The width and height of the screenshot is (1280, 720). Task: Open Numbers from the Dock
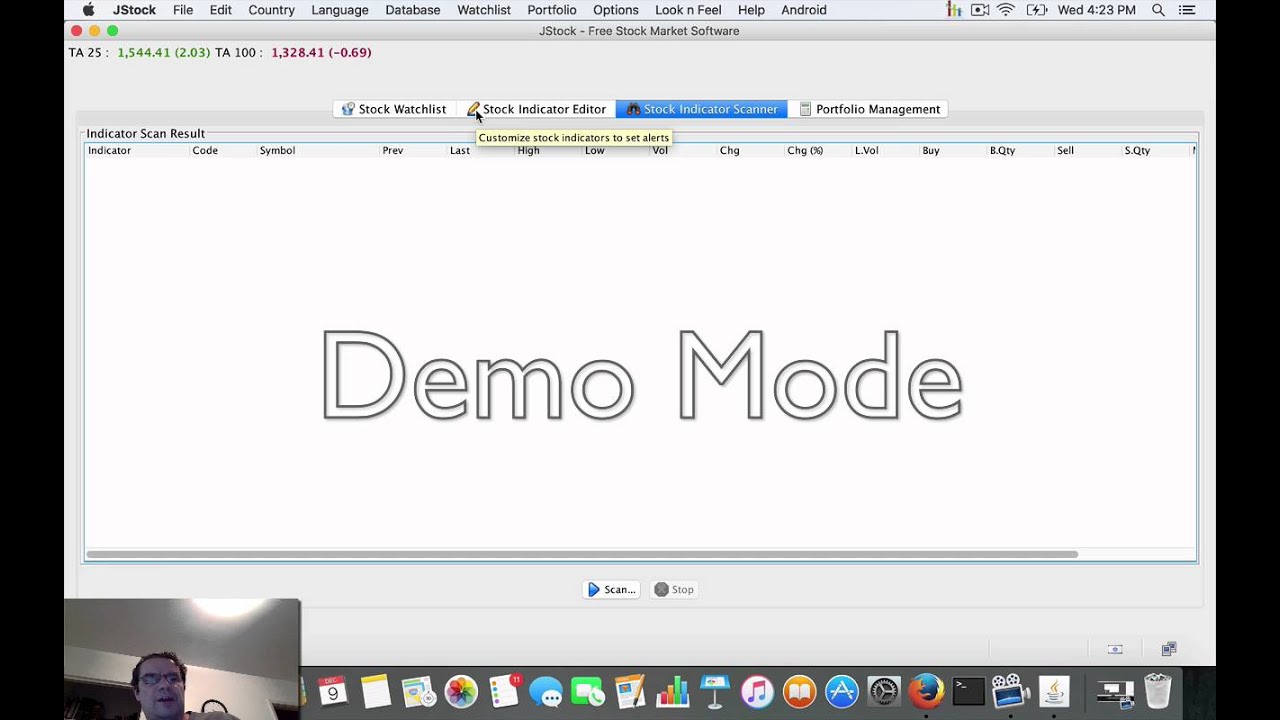pos(673,691)
